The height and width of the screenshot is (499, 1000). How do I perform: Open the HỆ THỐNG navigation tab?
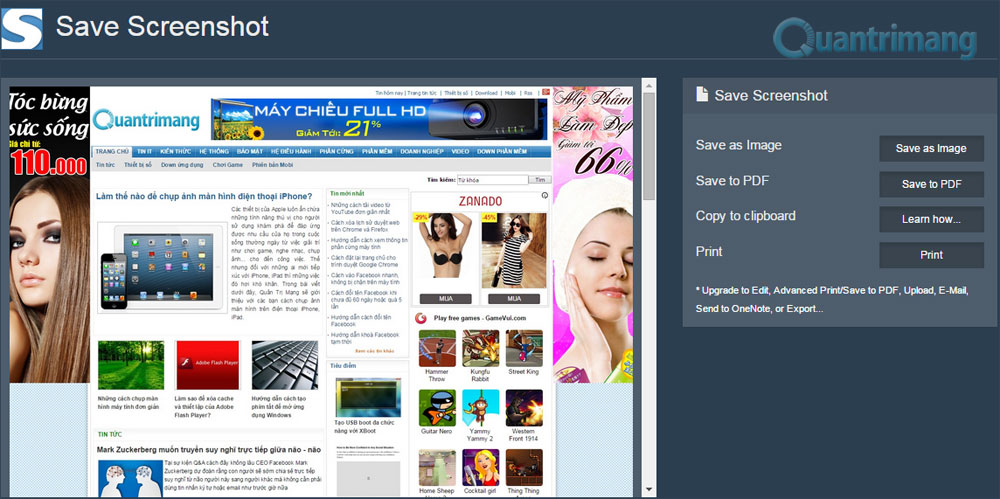tap(214, 152)
